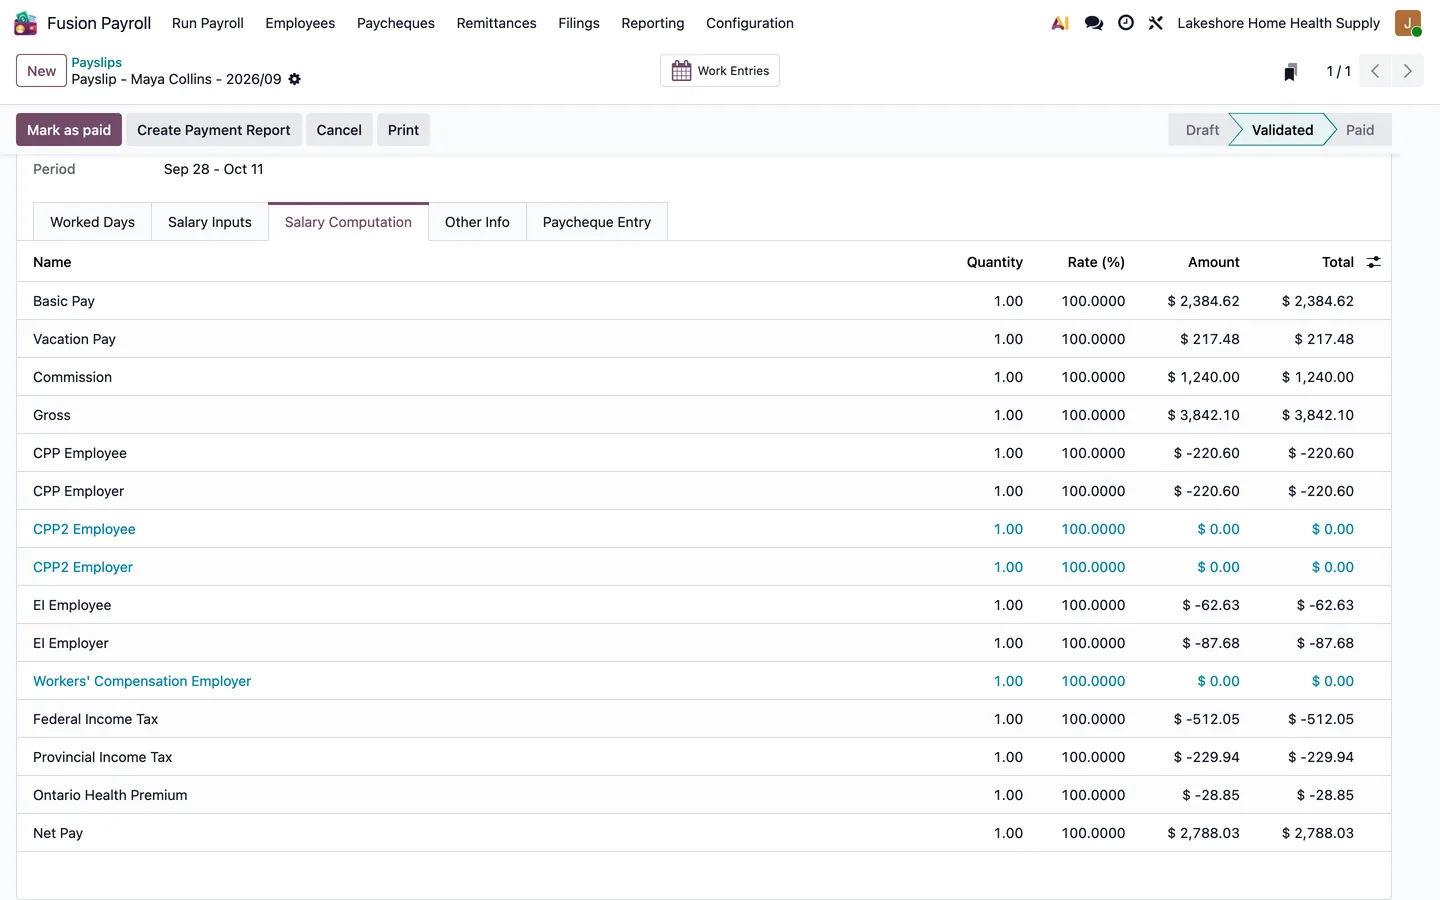Open the Reporting menu
1440x900 pixels.
coord(652,23)
